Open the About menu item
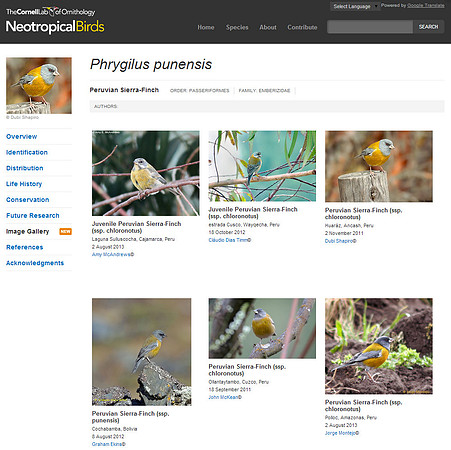 (268, 27)
